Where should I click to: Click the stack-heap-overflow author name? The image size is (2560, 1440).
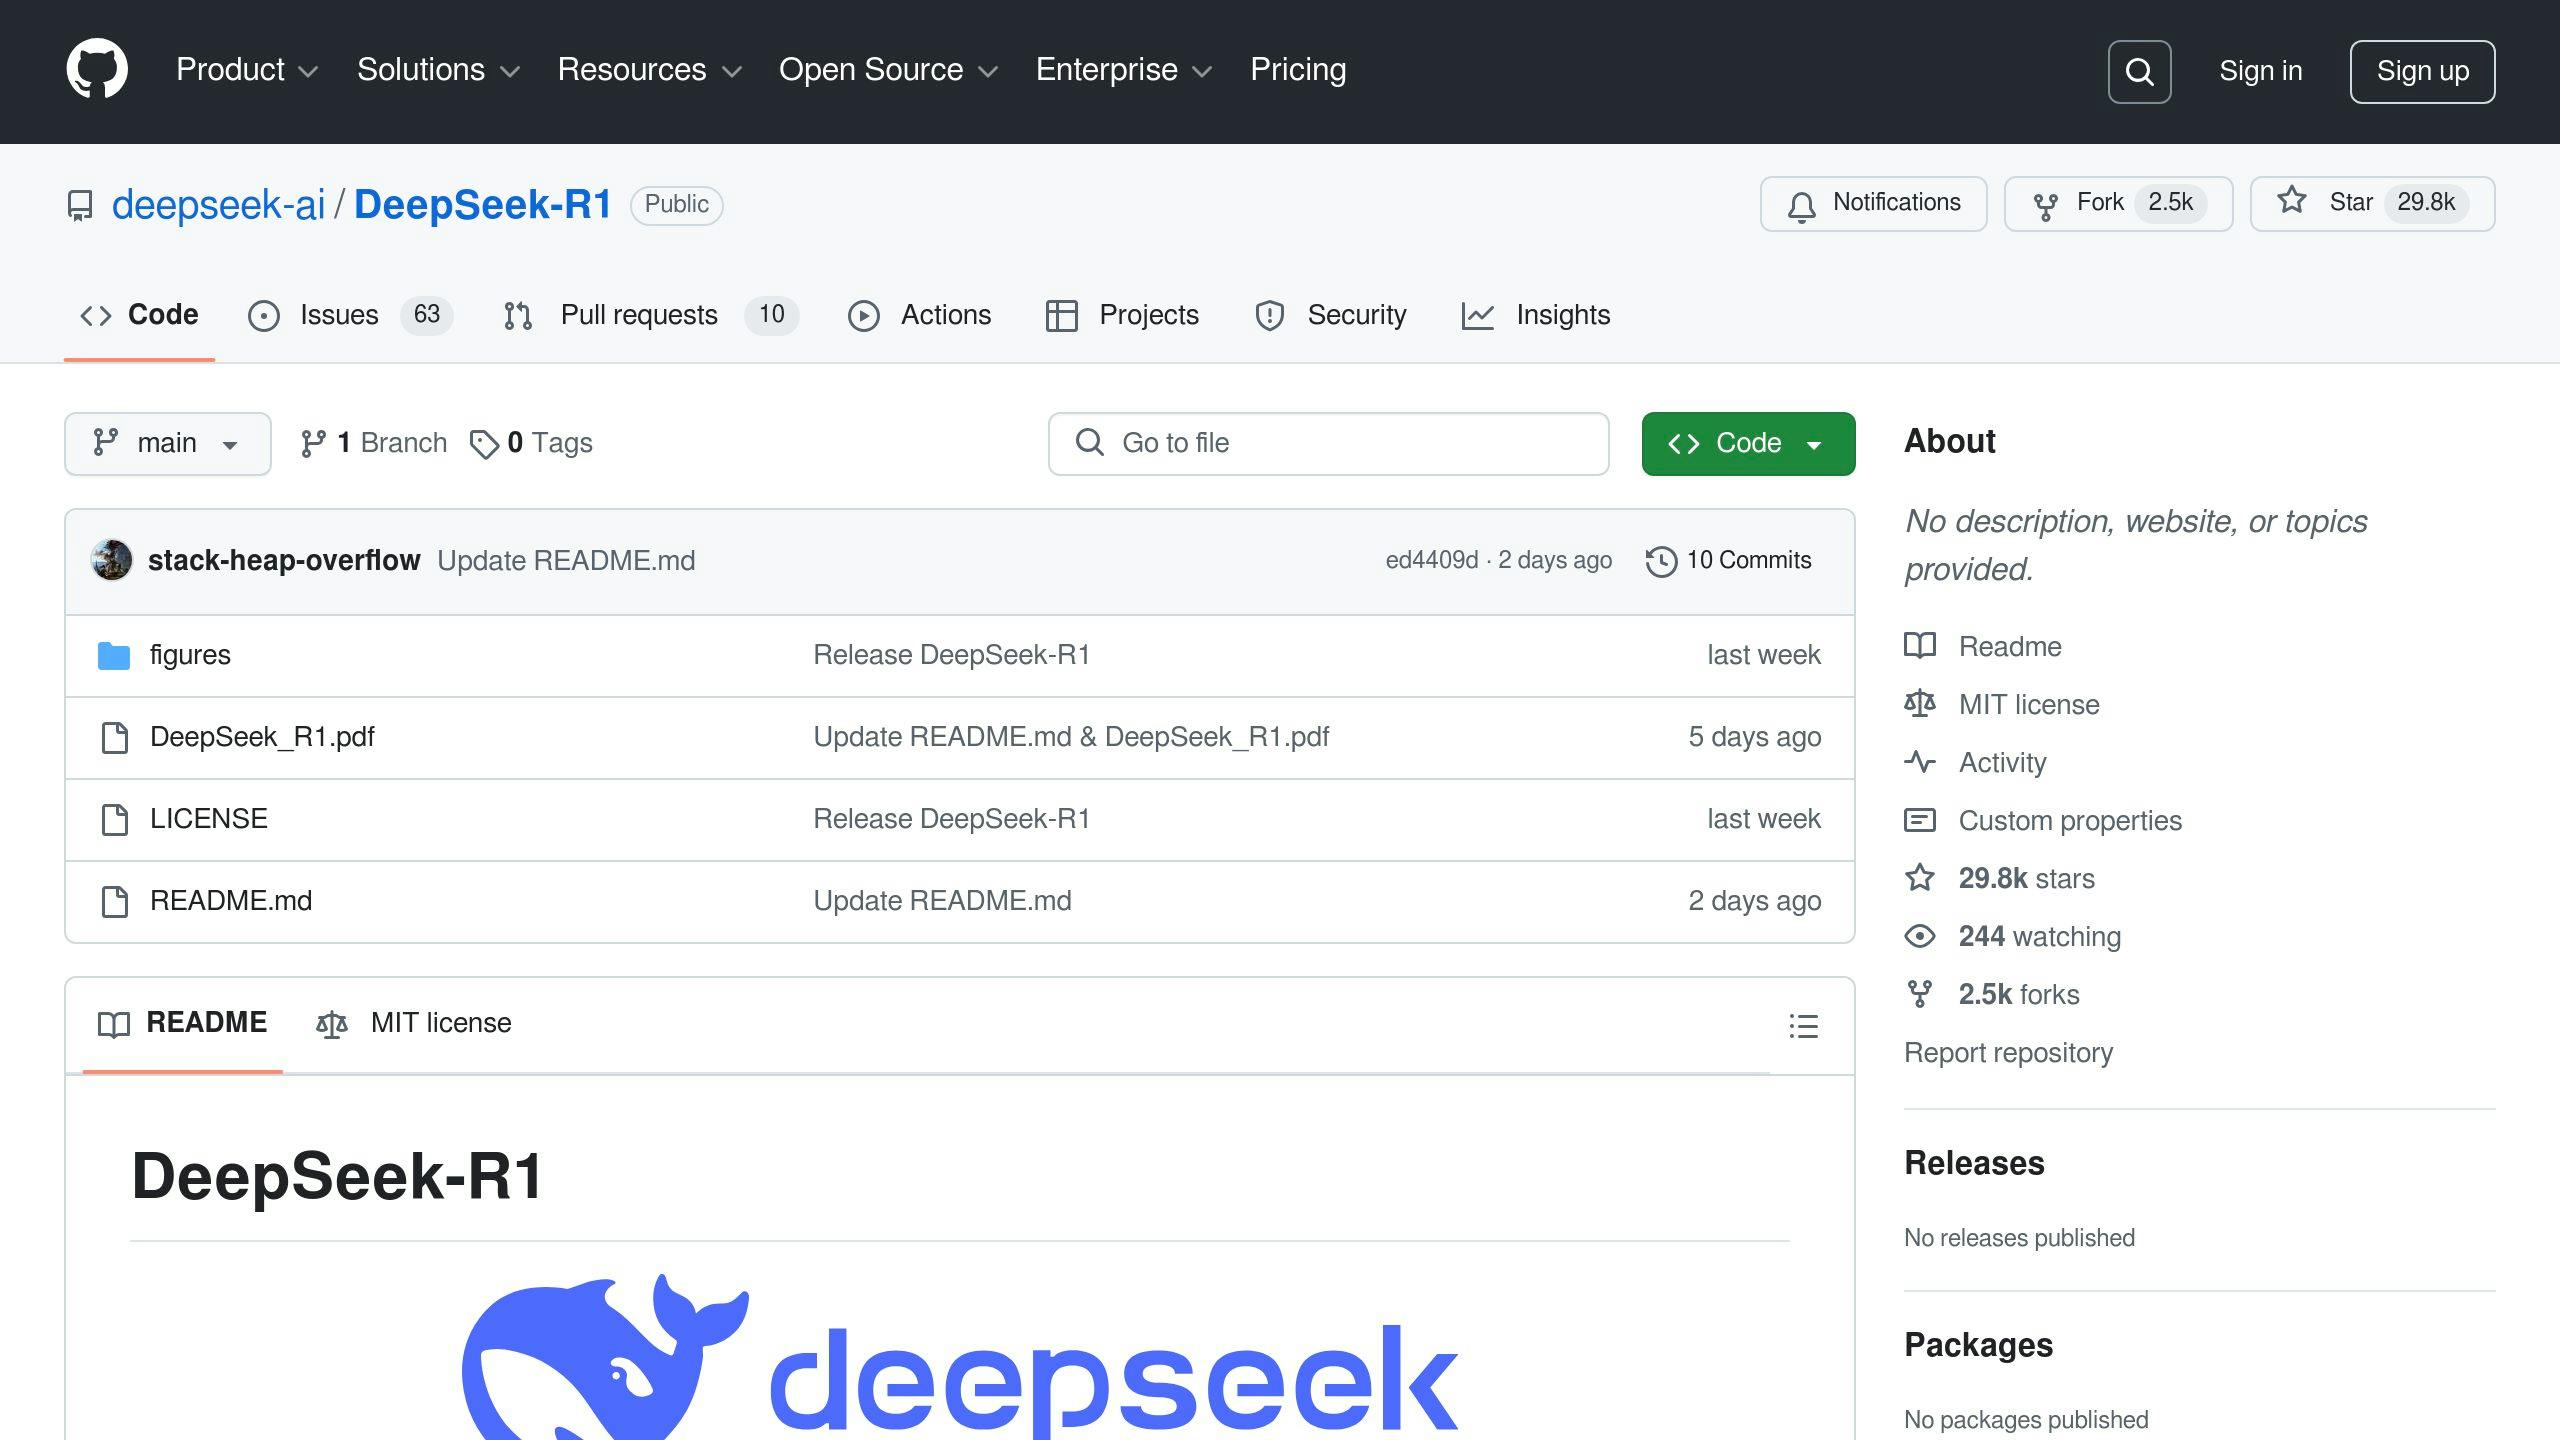coord(284,560)
